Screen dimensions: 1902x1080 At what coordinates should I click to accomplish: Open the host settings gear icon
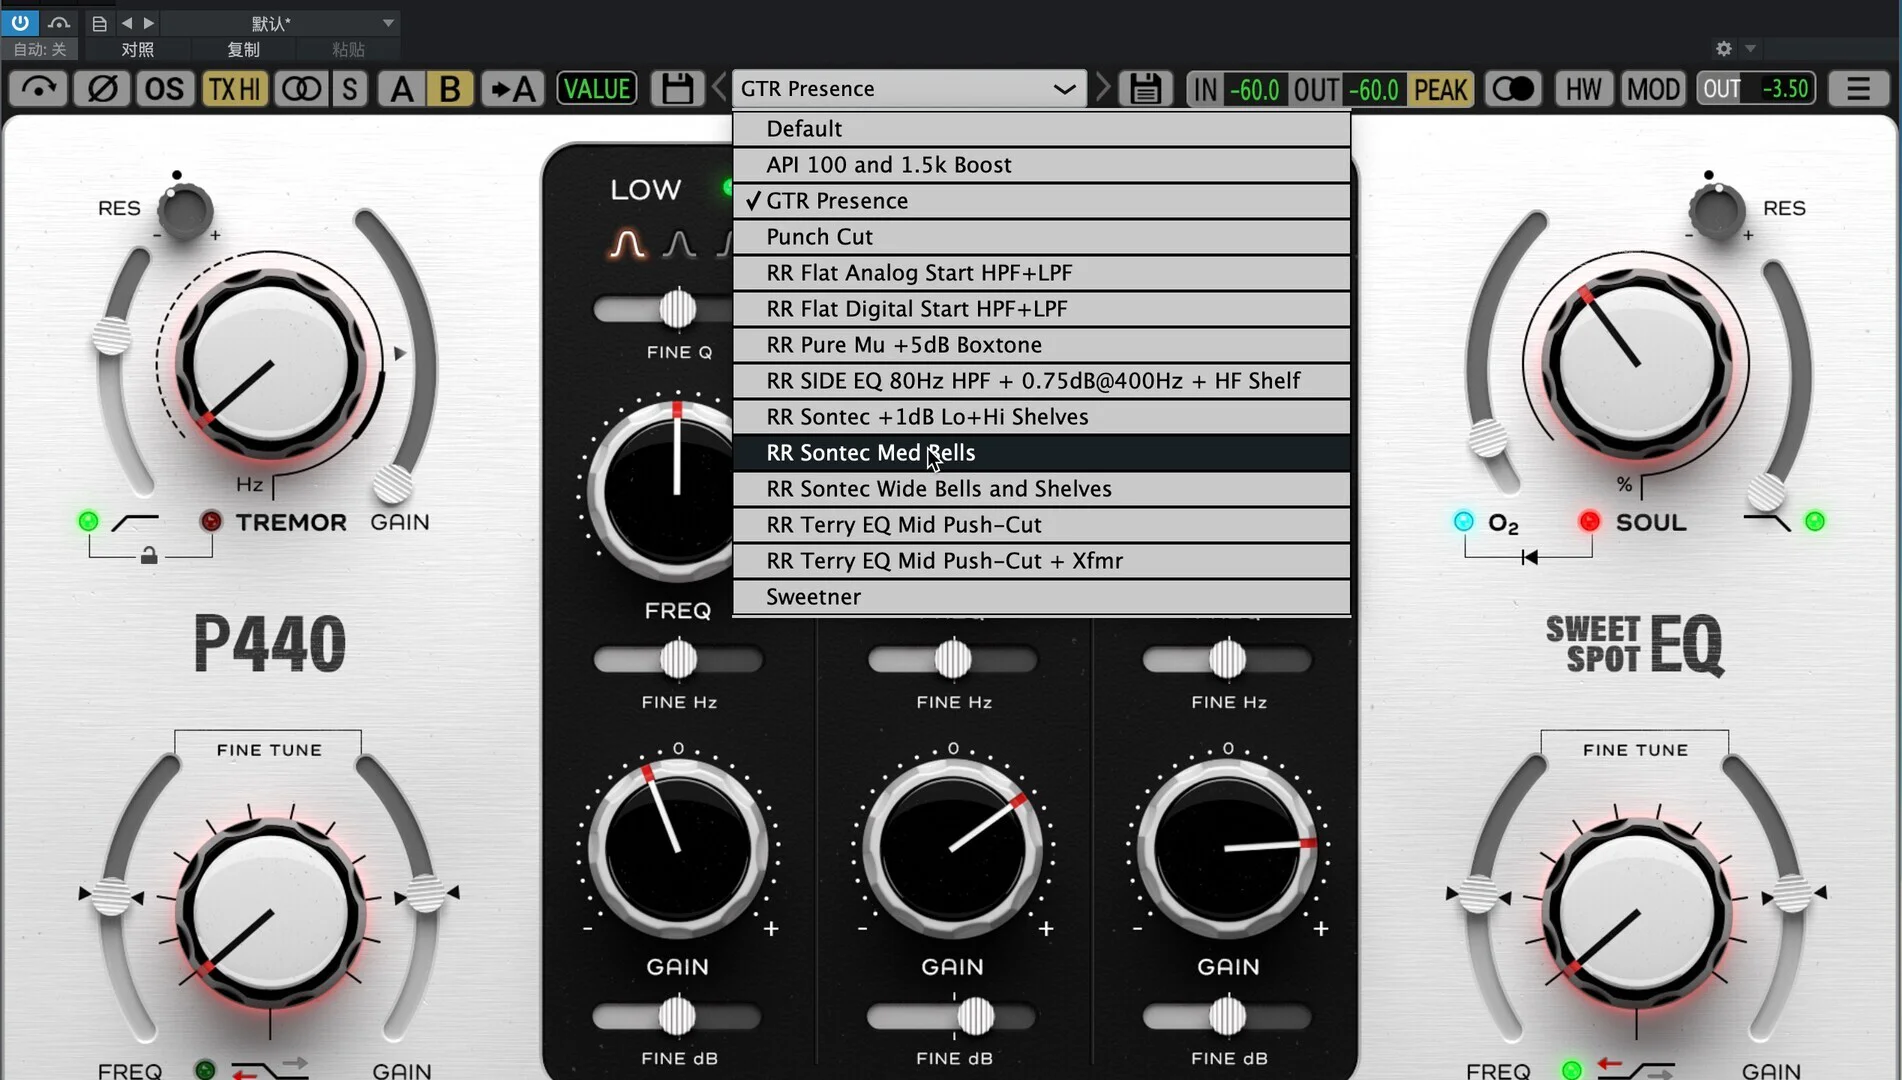coord(1723,48)
